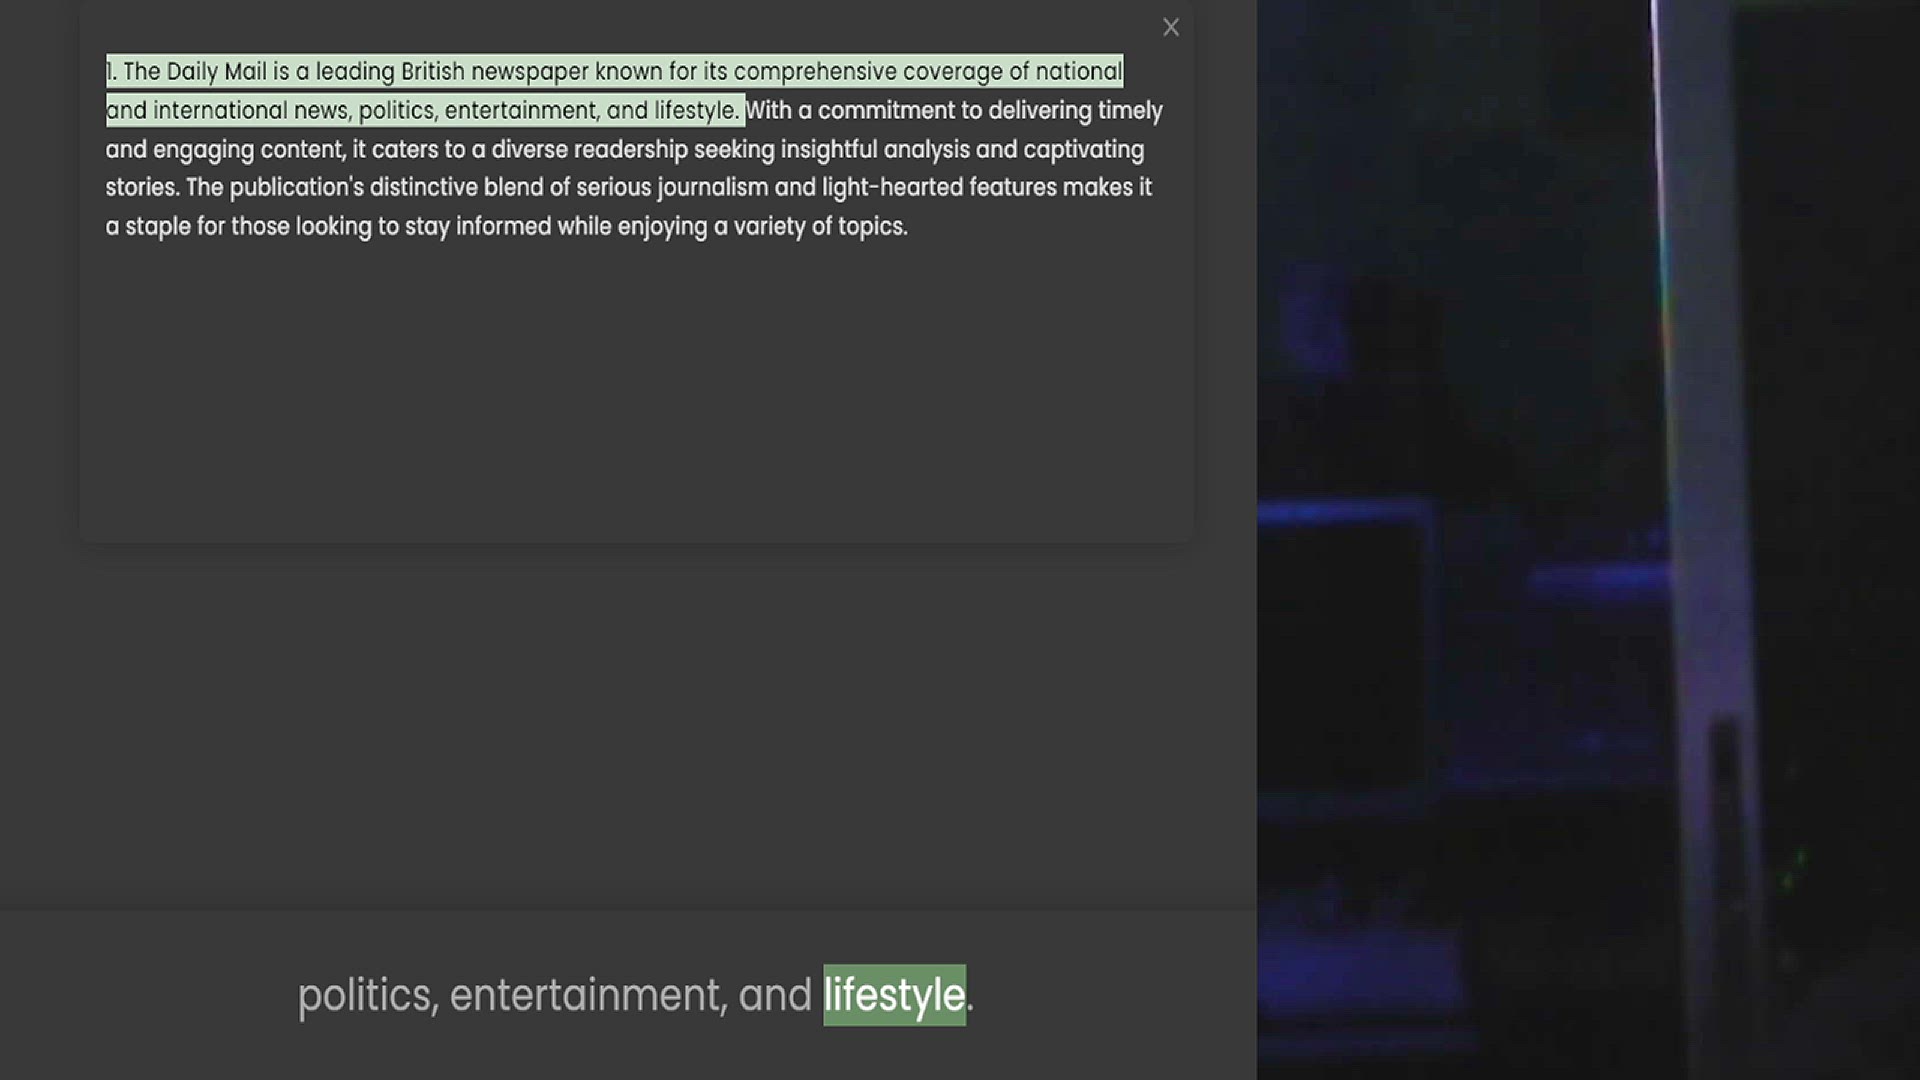
Task: Click the word 'With' starting second sentence
Action: coord(769,111)
